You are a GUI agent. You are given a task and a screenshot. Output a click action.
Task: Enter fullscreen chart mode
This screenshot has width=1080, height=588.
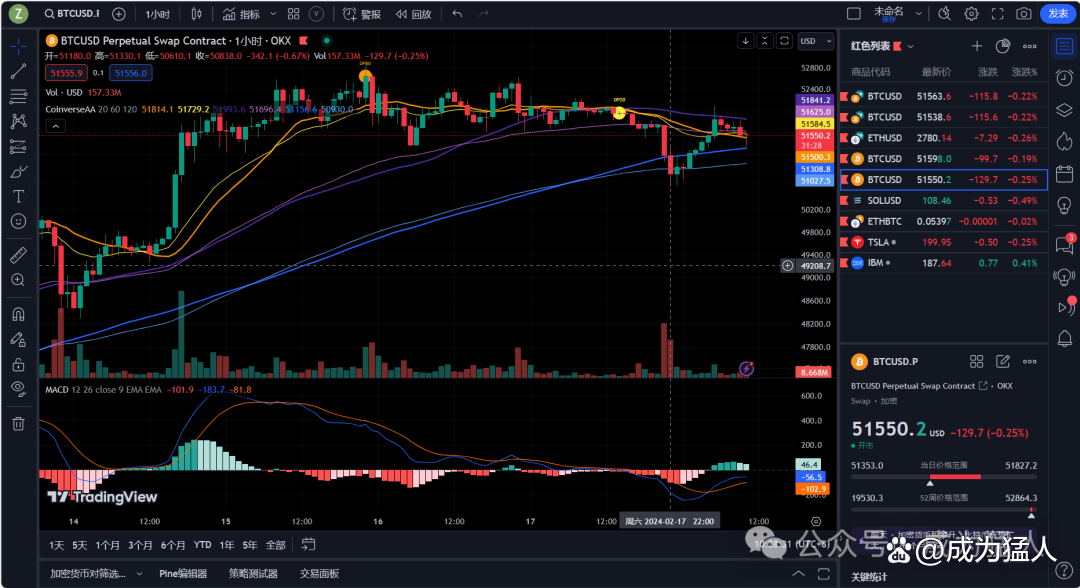(997, 14)
